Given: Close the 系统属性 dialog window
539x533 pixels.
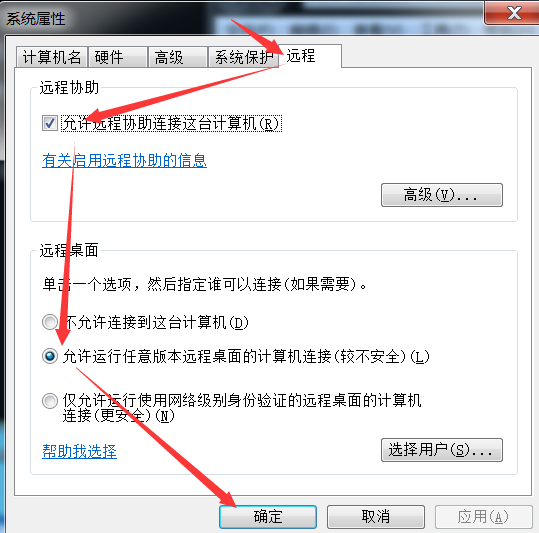Looking at the screenshot, I should pyautogui.click(x=512, y=13).
